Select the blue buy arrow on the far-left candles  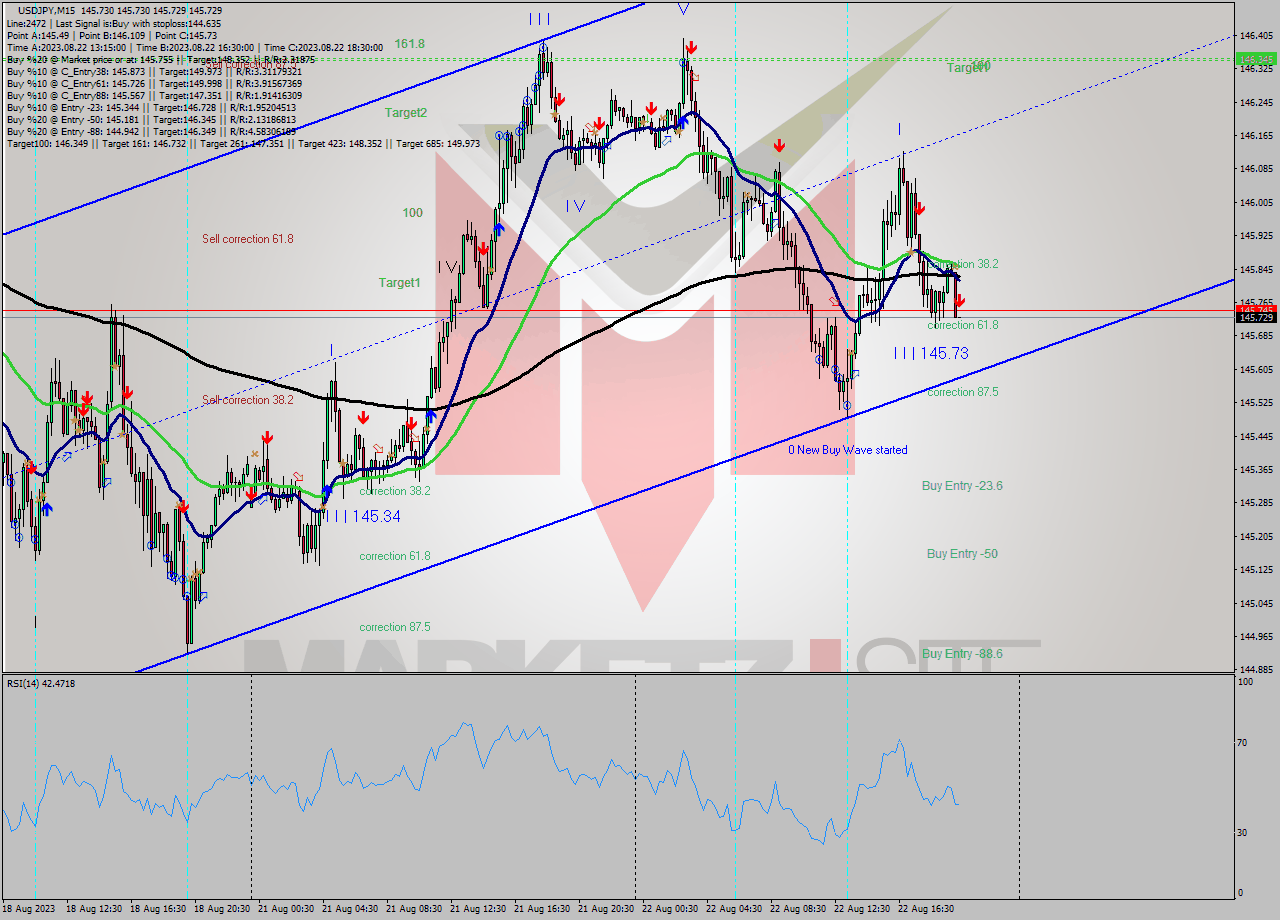pos(45,509)
